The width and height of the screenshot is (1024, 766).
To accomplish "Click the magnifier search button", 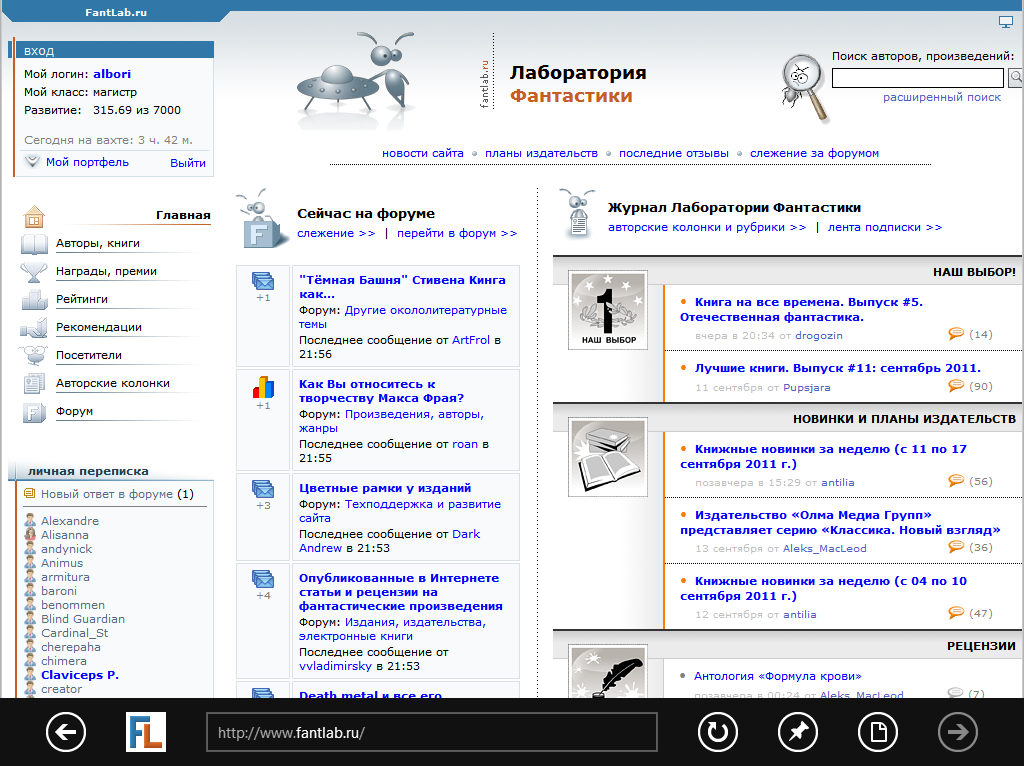I will [1015, 77].
